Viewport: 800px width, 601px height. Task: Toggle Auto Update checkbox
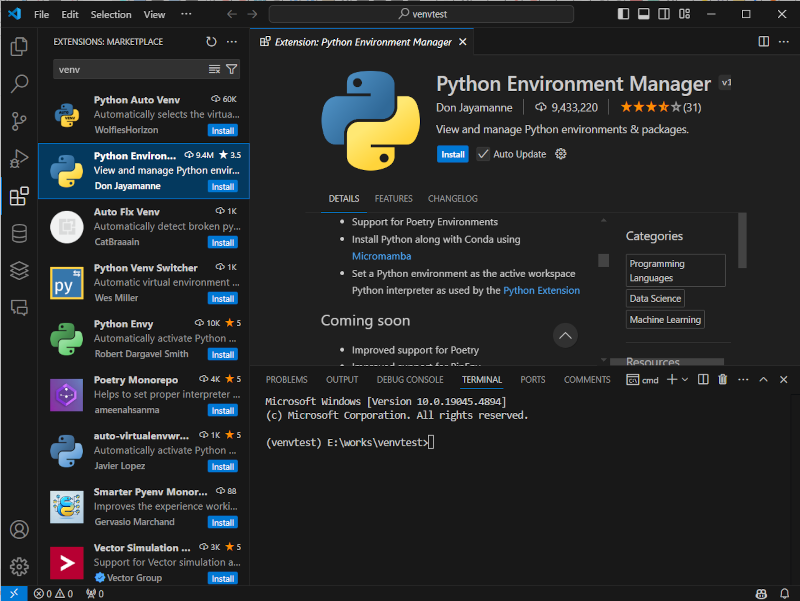pyautogui.click(x=483, y=154)
